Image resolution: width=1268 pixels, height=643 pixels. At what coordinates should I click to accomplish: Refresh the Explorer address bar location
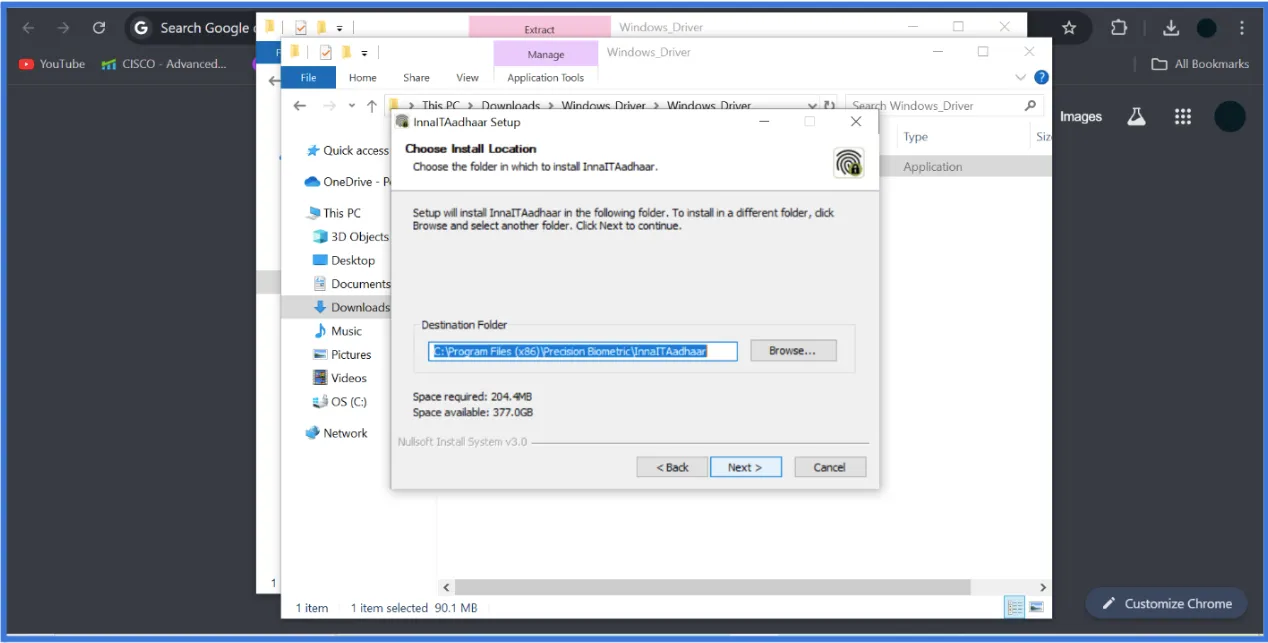point(829,106)
